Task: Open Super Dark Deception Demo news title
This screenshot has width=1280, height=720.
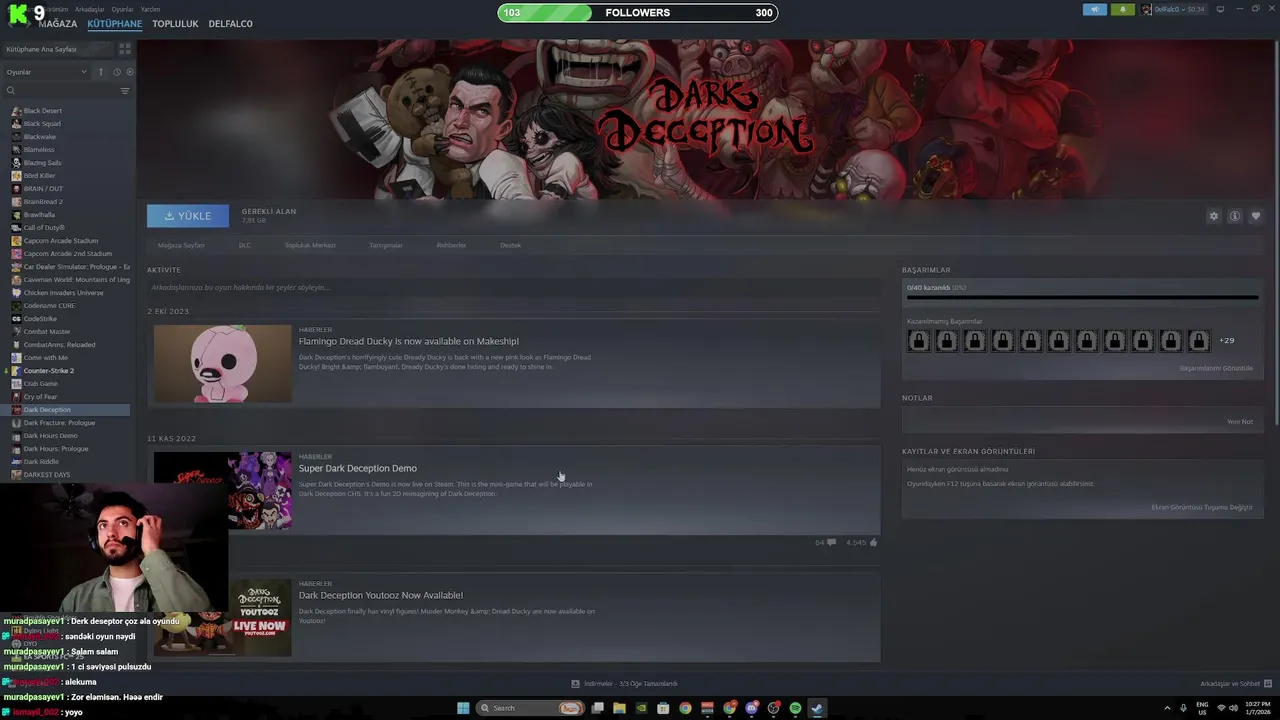Action: [358, 468]
